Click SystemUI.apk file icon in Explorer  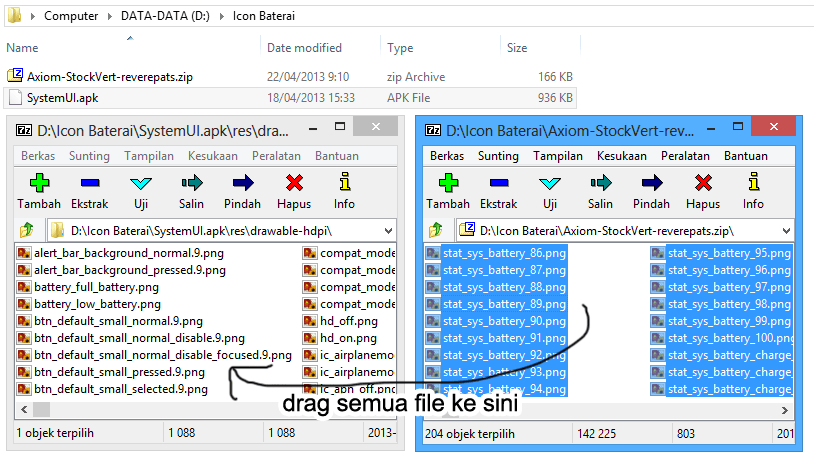[15, 97]
